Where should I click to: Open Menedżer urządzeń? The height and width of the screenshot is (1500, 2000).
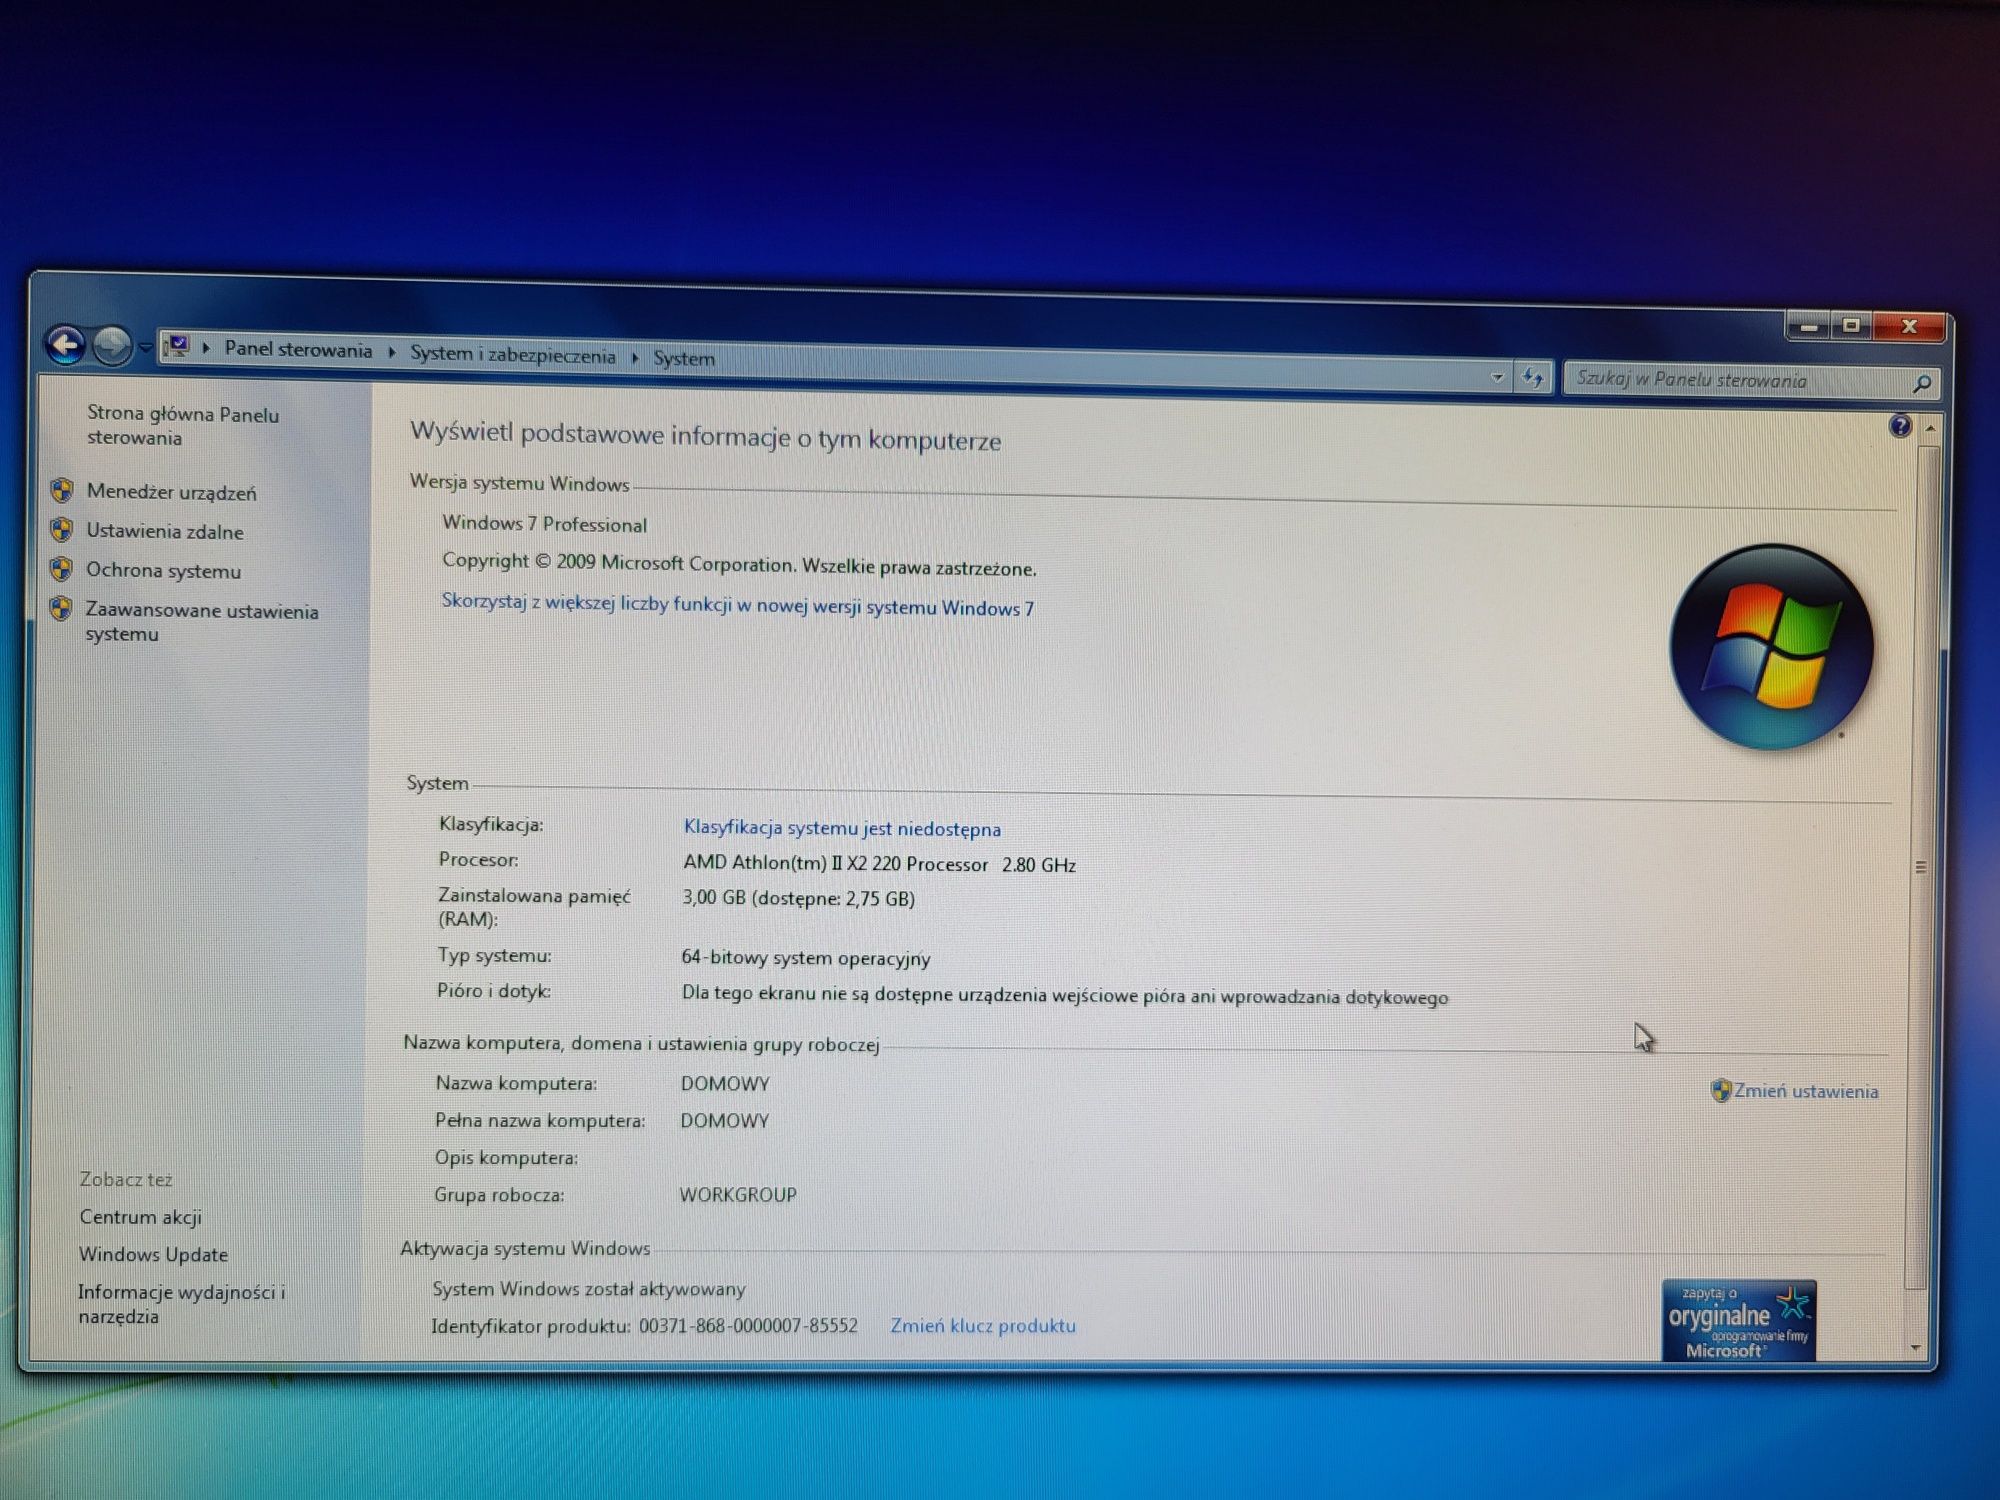point(171,492)
